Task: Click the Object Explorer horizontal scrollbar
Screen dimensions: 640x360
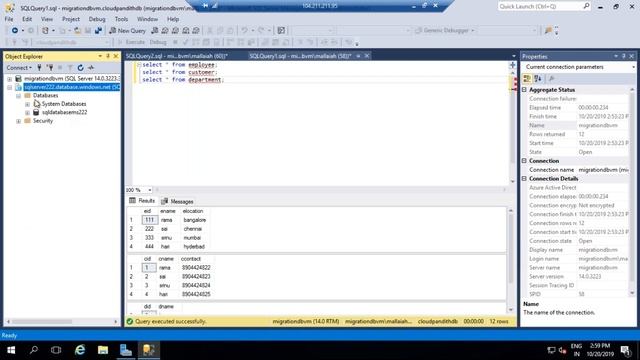Action: tap(61, 322)
